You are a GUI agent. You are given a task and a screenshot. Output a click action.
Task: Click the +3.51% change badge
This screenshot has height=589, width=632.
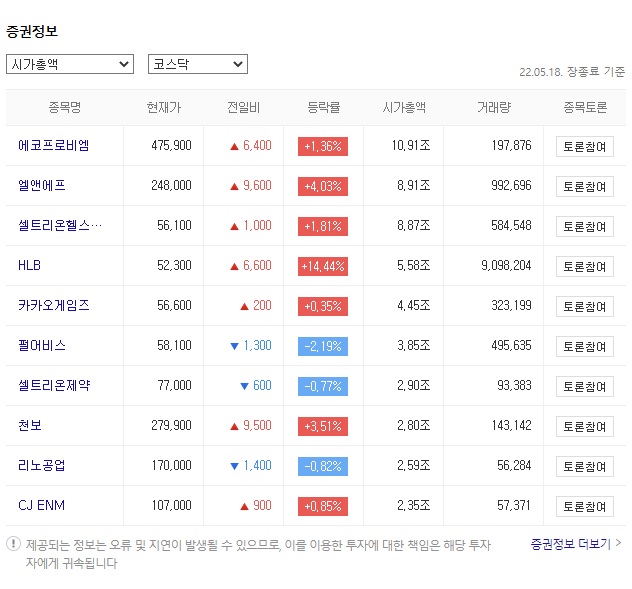pos(323,426)
